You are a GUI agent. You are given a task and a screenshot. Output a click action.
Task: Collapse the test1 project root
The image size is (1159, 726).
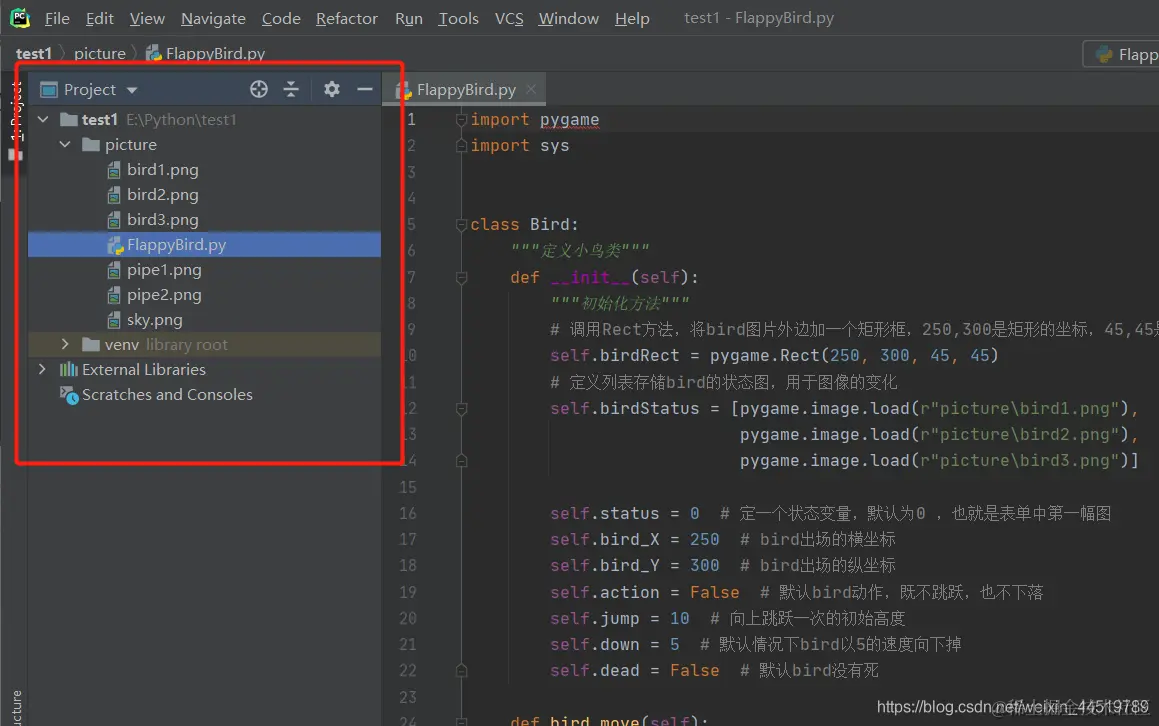point(43,119)
